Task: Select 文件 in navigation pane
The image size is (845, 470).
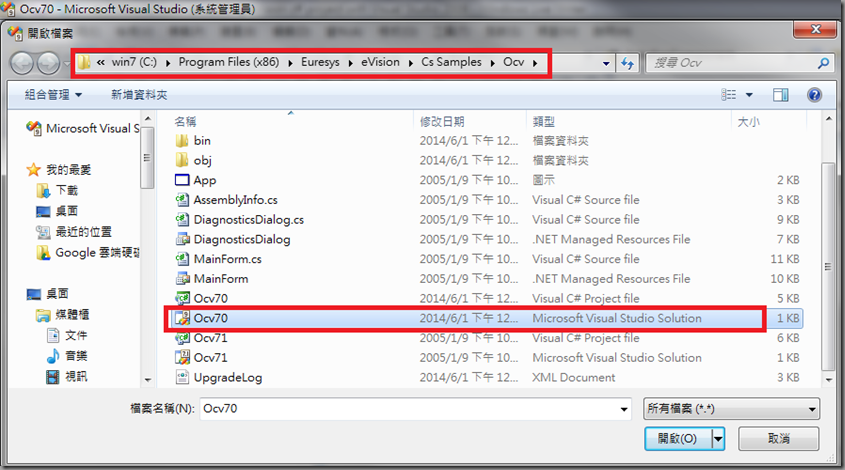Action: (x=76, y=335)
